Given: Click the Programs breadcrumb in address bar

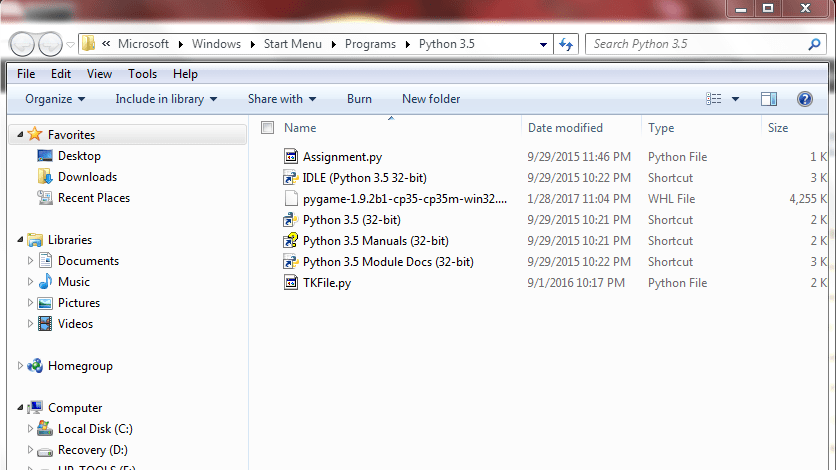Looking at the screenshot, I should [370, 44].
